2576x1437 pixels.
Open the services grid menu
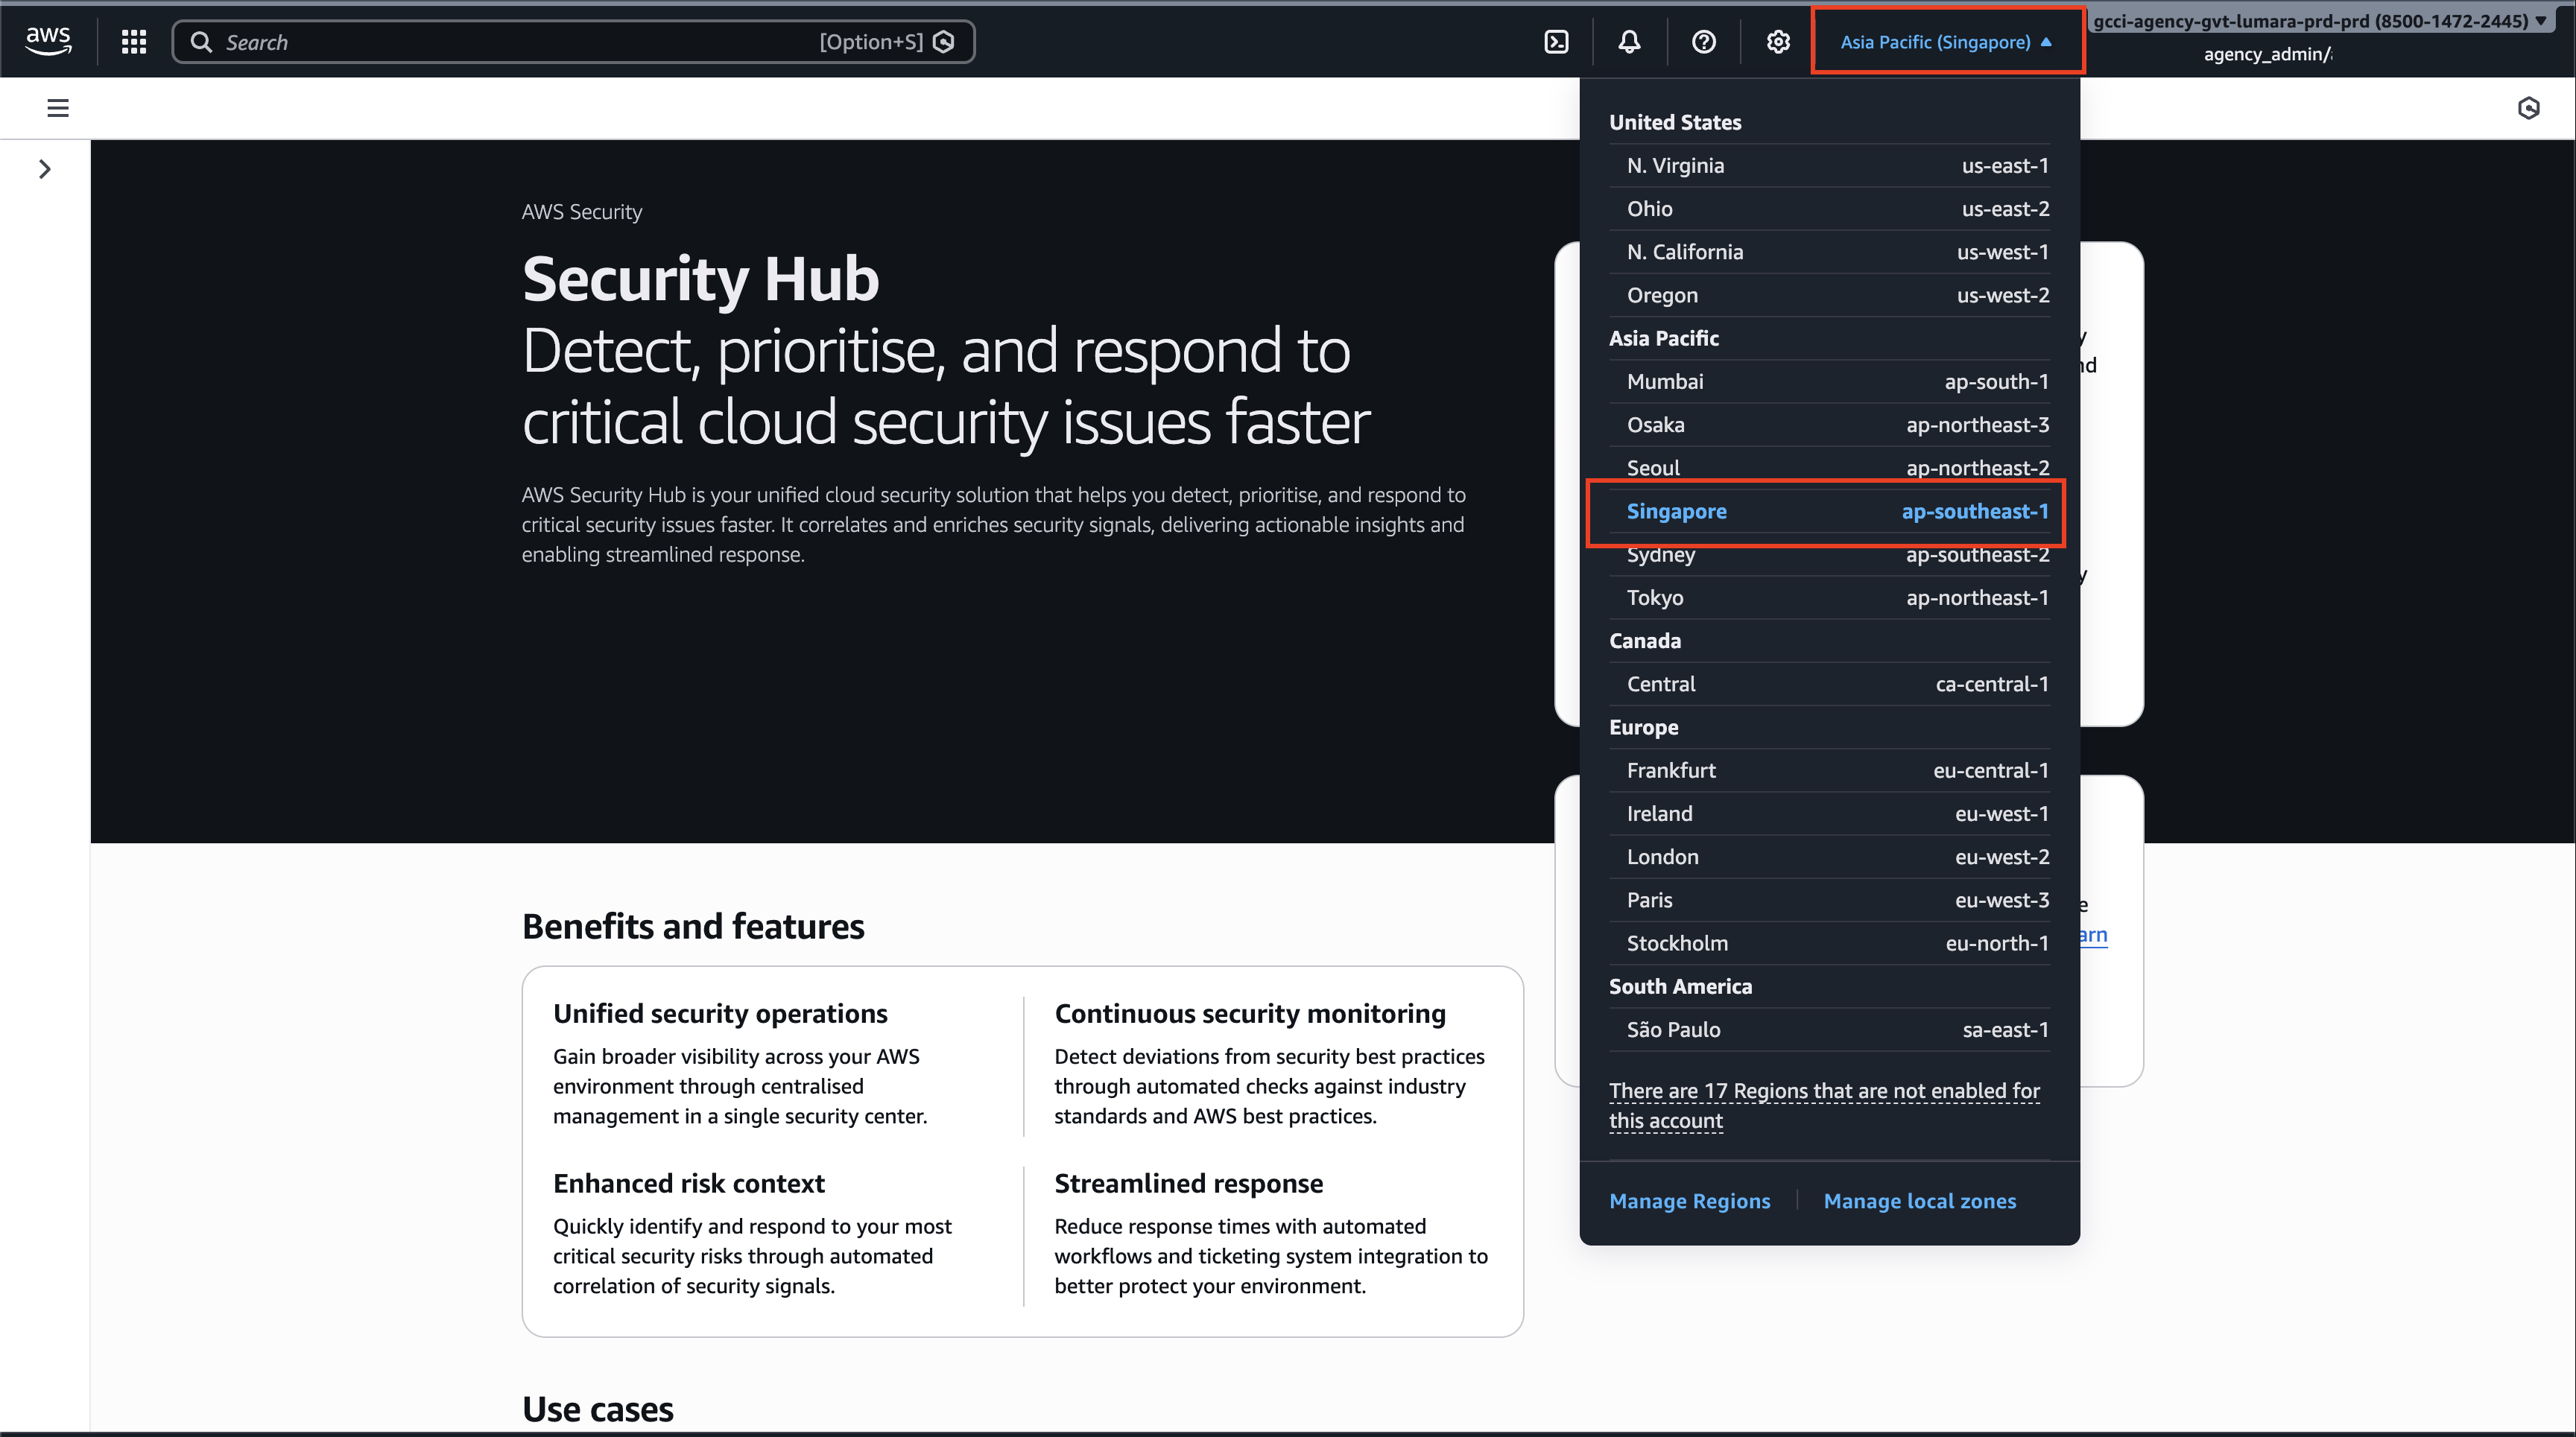click(x=134, y=41)
